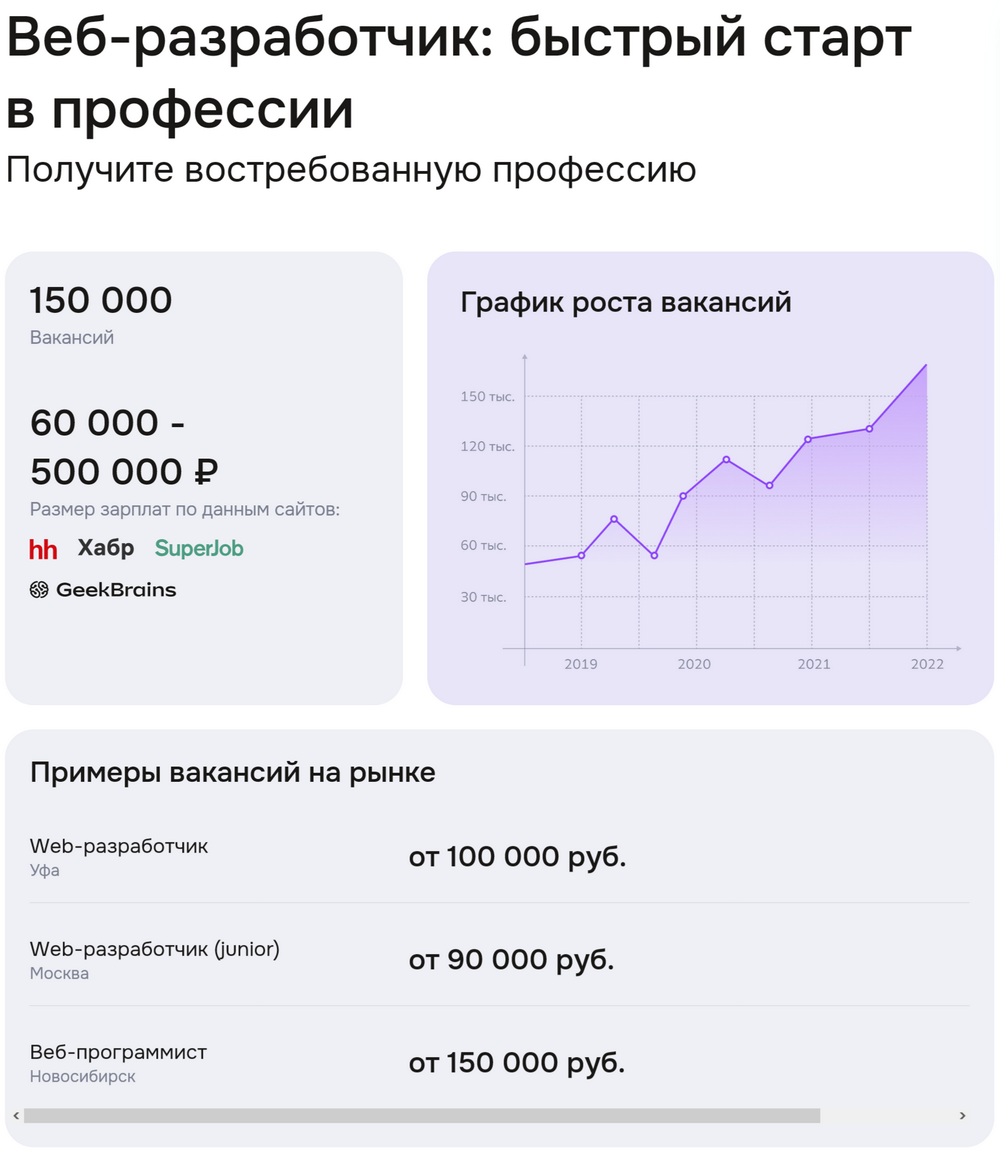The height and width of the screenshot is (1153, 1000).
Task: Click the page heading 'Веб-разработчик: быстрый старт'
Action: tap(458, 40)
